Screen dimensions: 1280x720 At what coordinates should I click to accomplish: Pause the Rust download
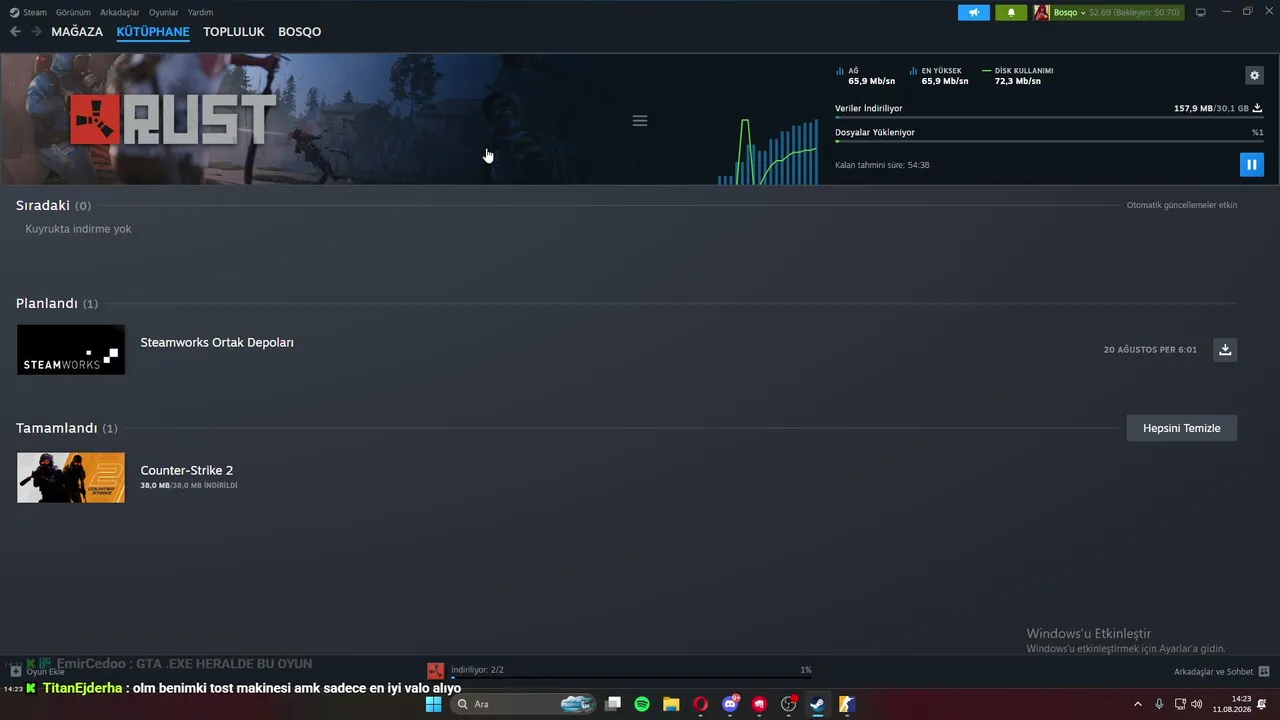[1251, 164]
